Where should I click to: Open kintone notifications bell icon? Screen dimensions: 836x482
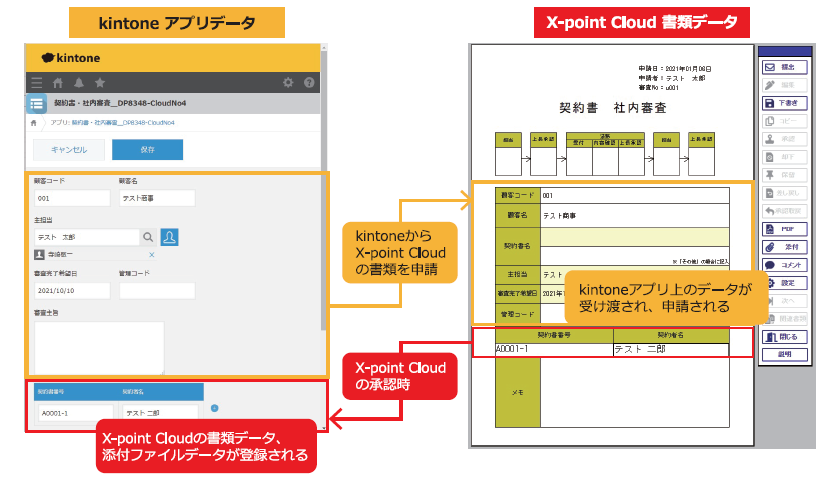pyautogui.click(x=79, y=83)
